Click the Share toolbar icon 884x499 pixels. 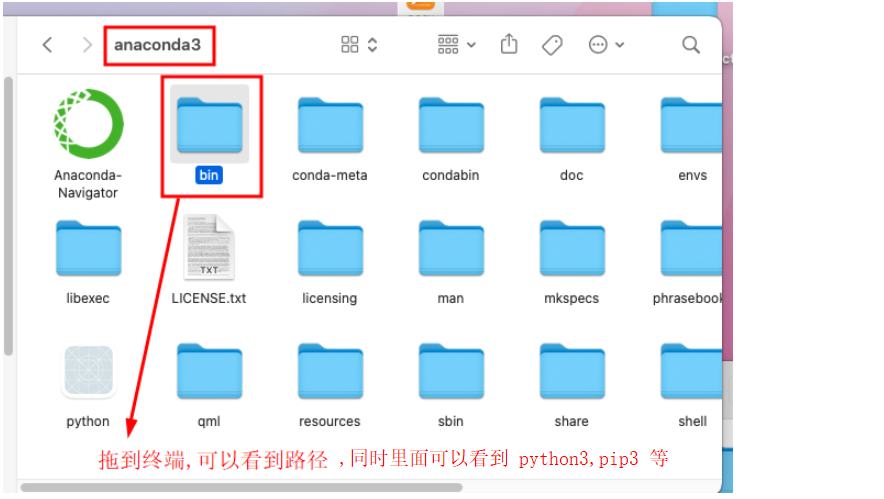[509, 45]
